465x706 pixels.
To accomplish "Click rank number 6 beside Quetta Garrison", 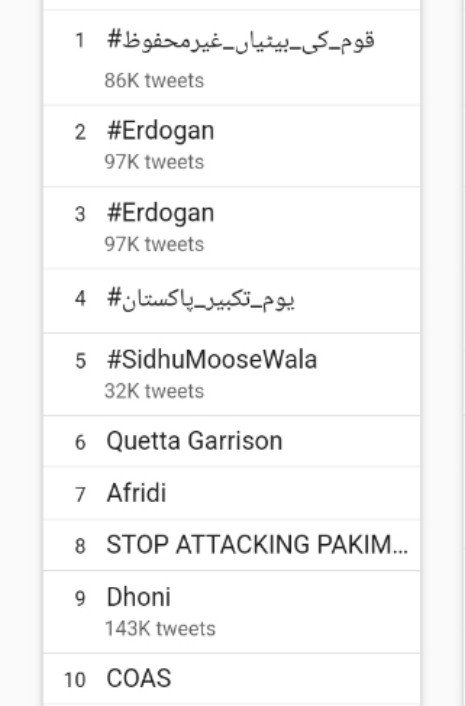I will 80,443.
